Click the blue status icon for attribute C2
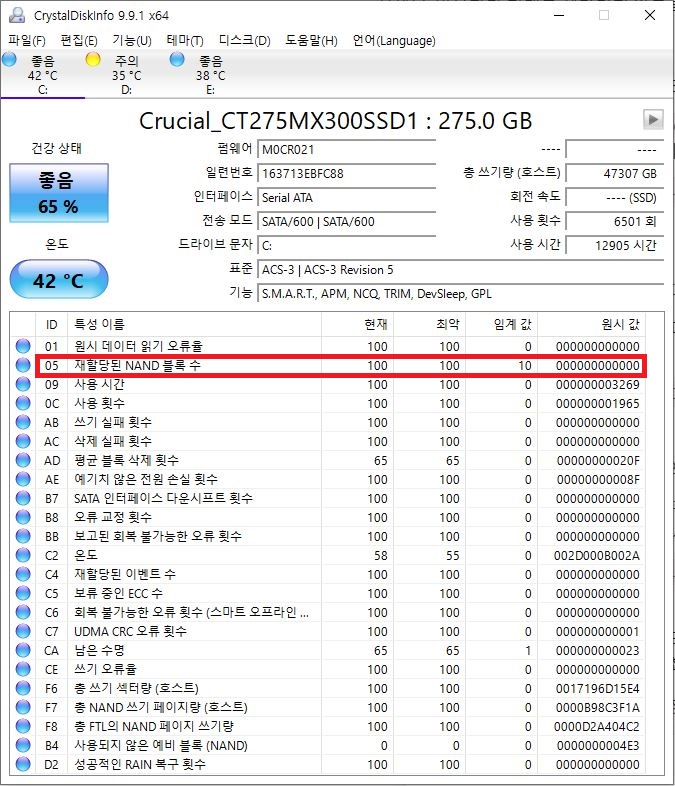The height and width of the screenshot is (786, 675). [23, 555]
